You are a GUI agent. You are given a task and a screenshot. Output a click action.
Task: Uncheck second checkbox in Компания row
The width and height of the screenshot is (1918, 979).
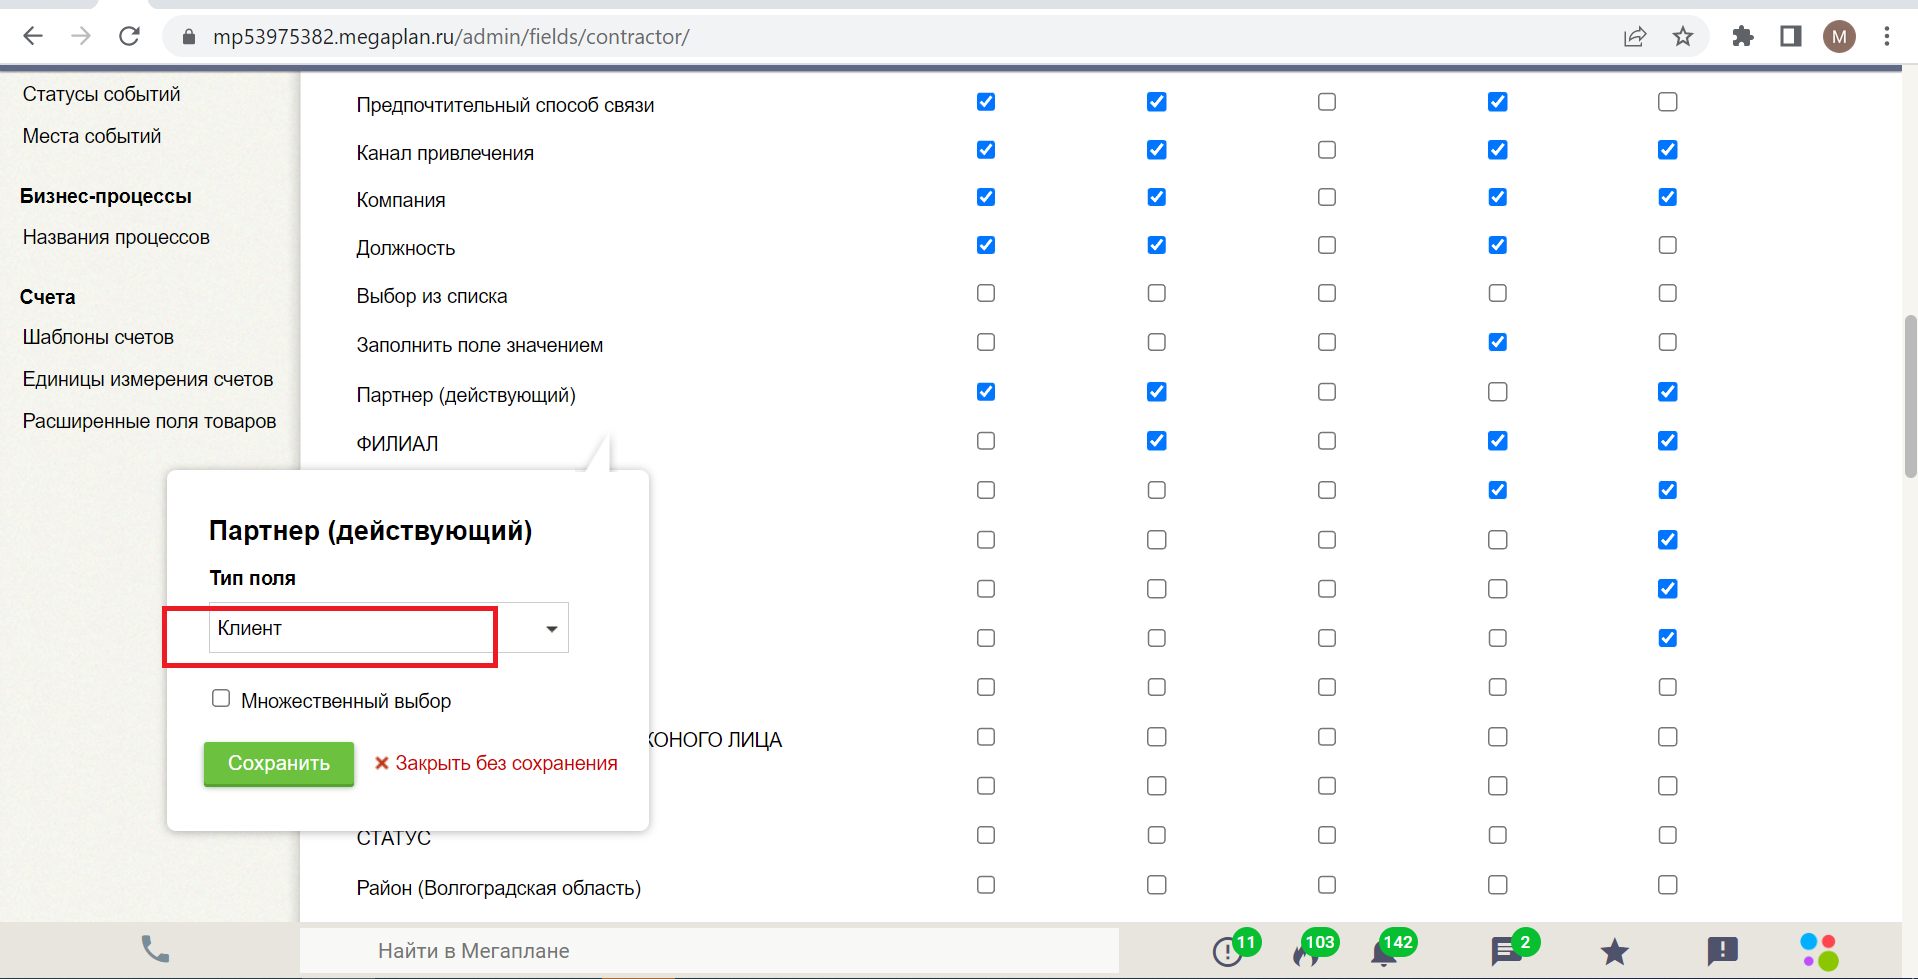(x=1157, y=197)
